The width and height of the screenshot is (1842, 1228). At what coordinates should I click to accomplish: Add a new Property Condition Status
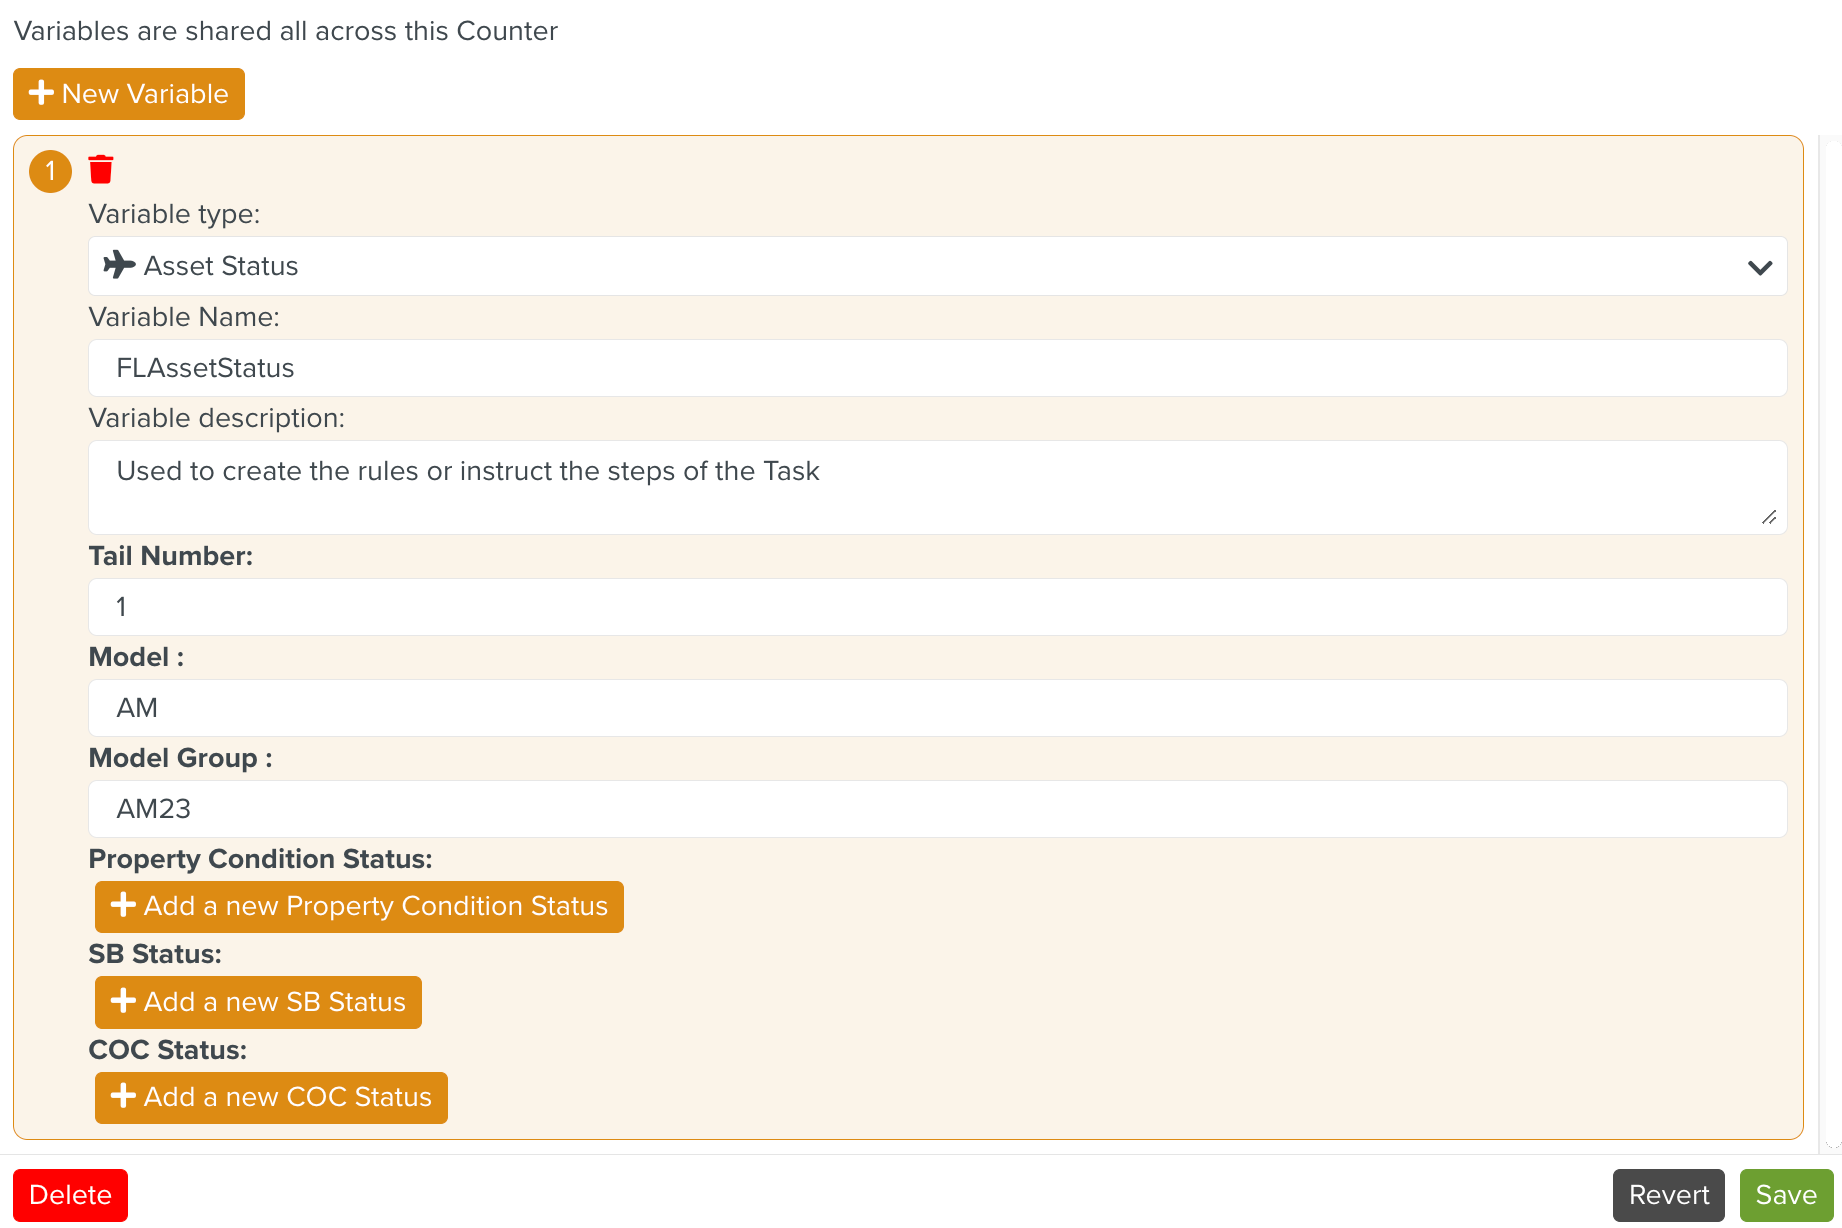[359, 907]
